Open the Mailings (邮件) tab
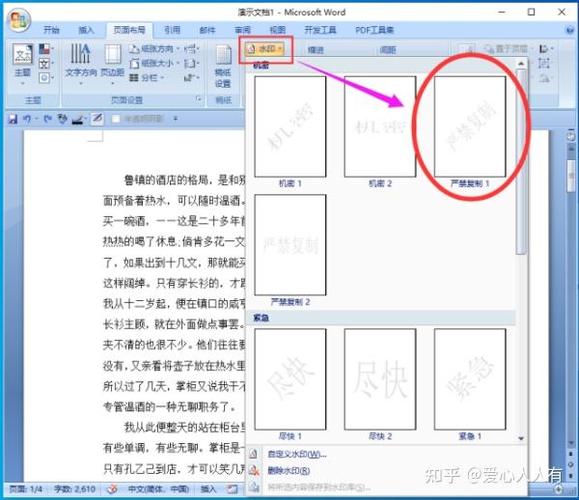579x500 pixels. point(207,30)
